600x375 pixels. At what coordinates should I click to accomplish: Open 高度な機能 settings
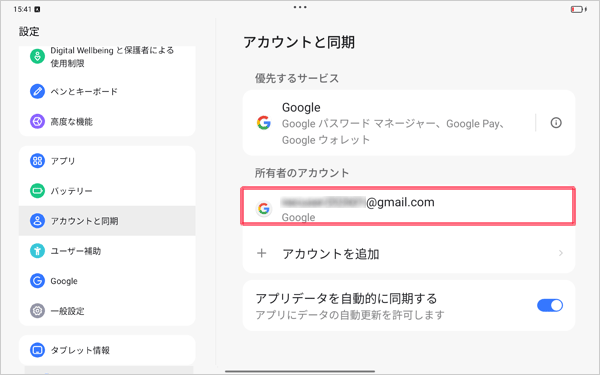coord(107,121)
